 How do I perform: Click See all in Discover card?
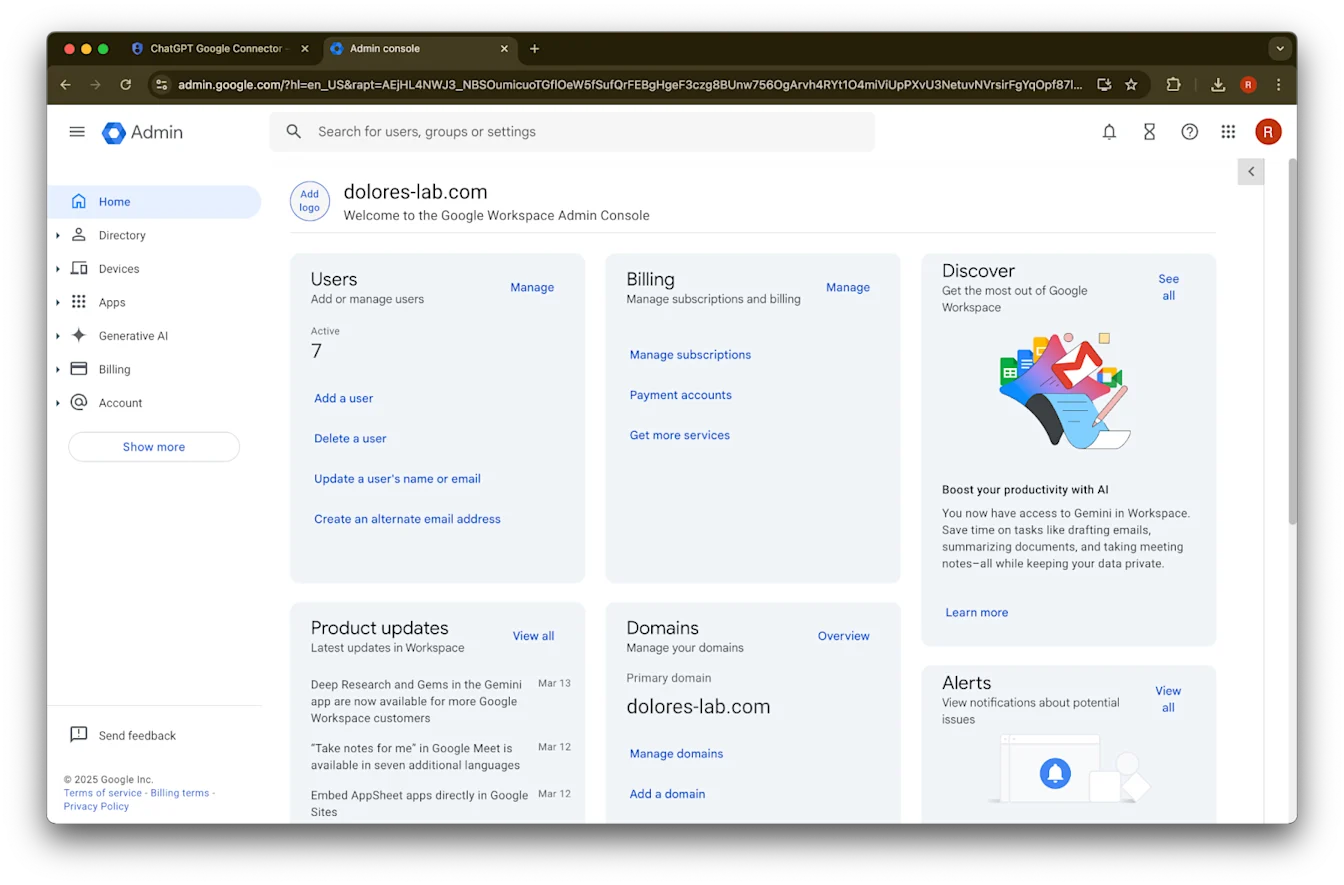pos(1168,287)
